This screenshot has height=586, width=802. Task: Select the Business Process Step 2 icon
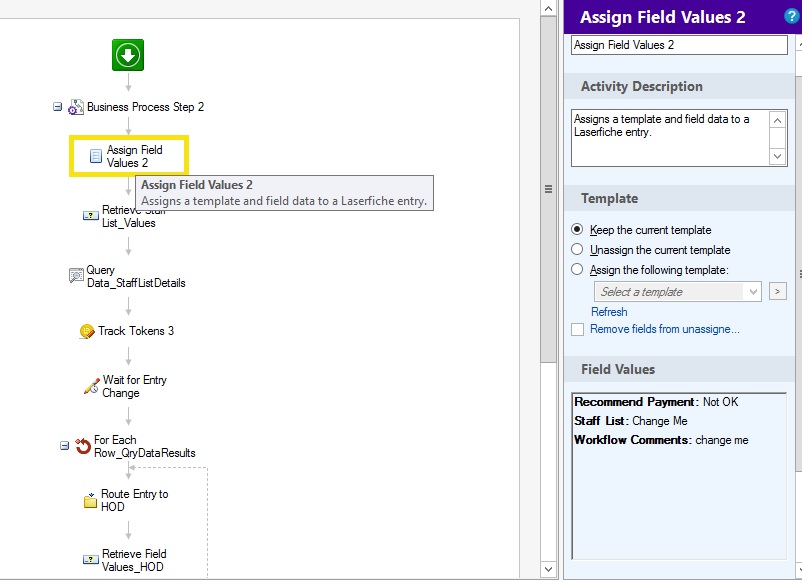[75, 107]
